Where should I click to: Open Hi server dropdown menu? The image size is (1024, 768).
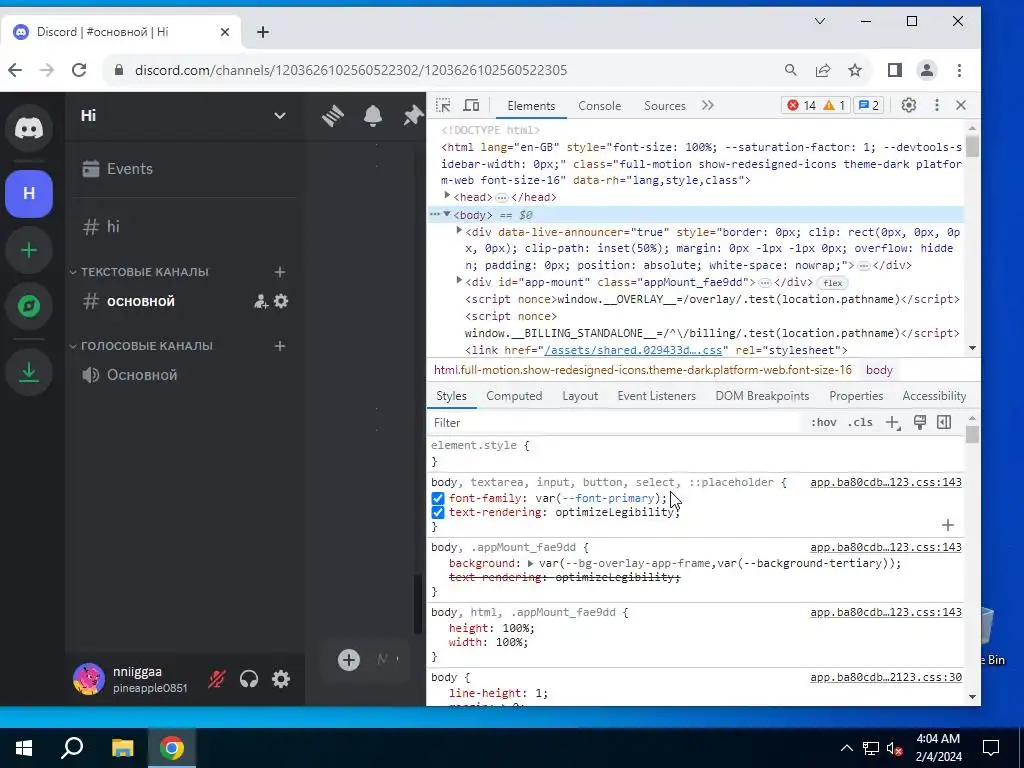pos(280,116)
